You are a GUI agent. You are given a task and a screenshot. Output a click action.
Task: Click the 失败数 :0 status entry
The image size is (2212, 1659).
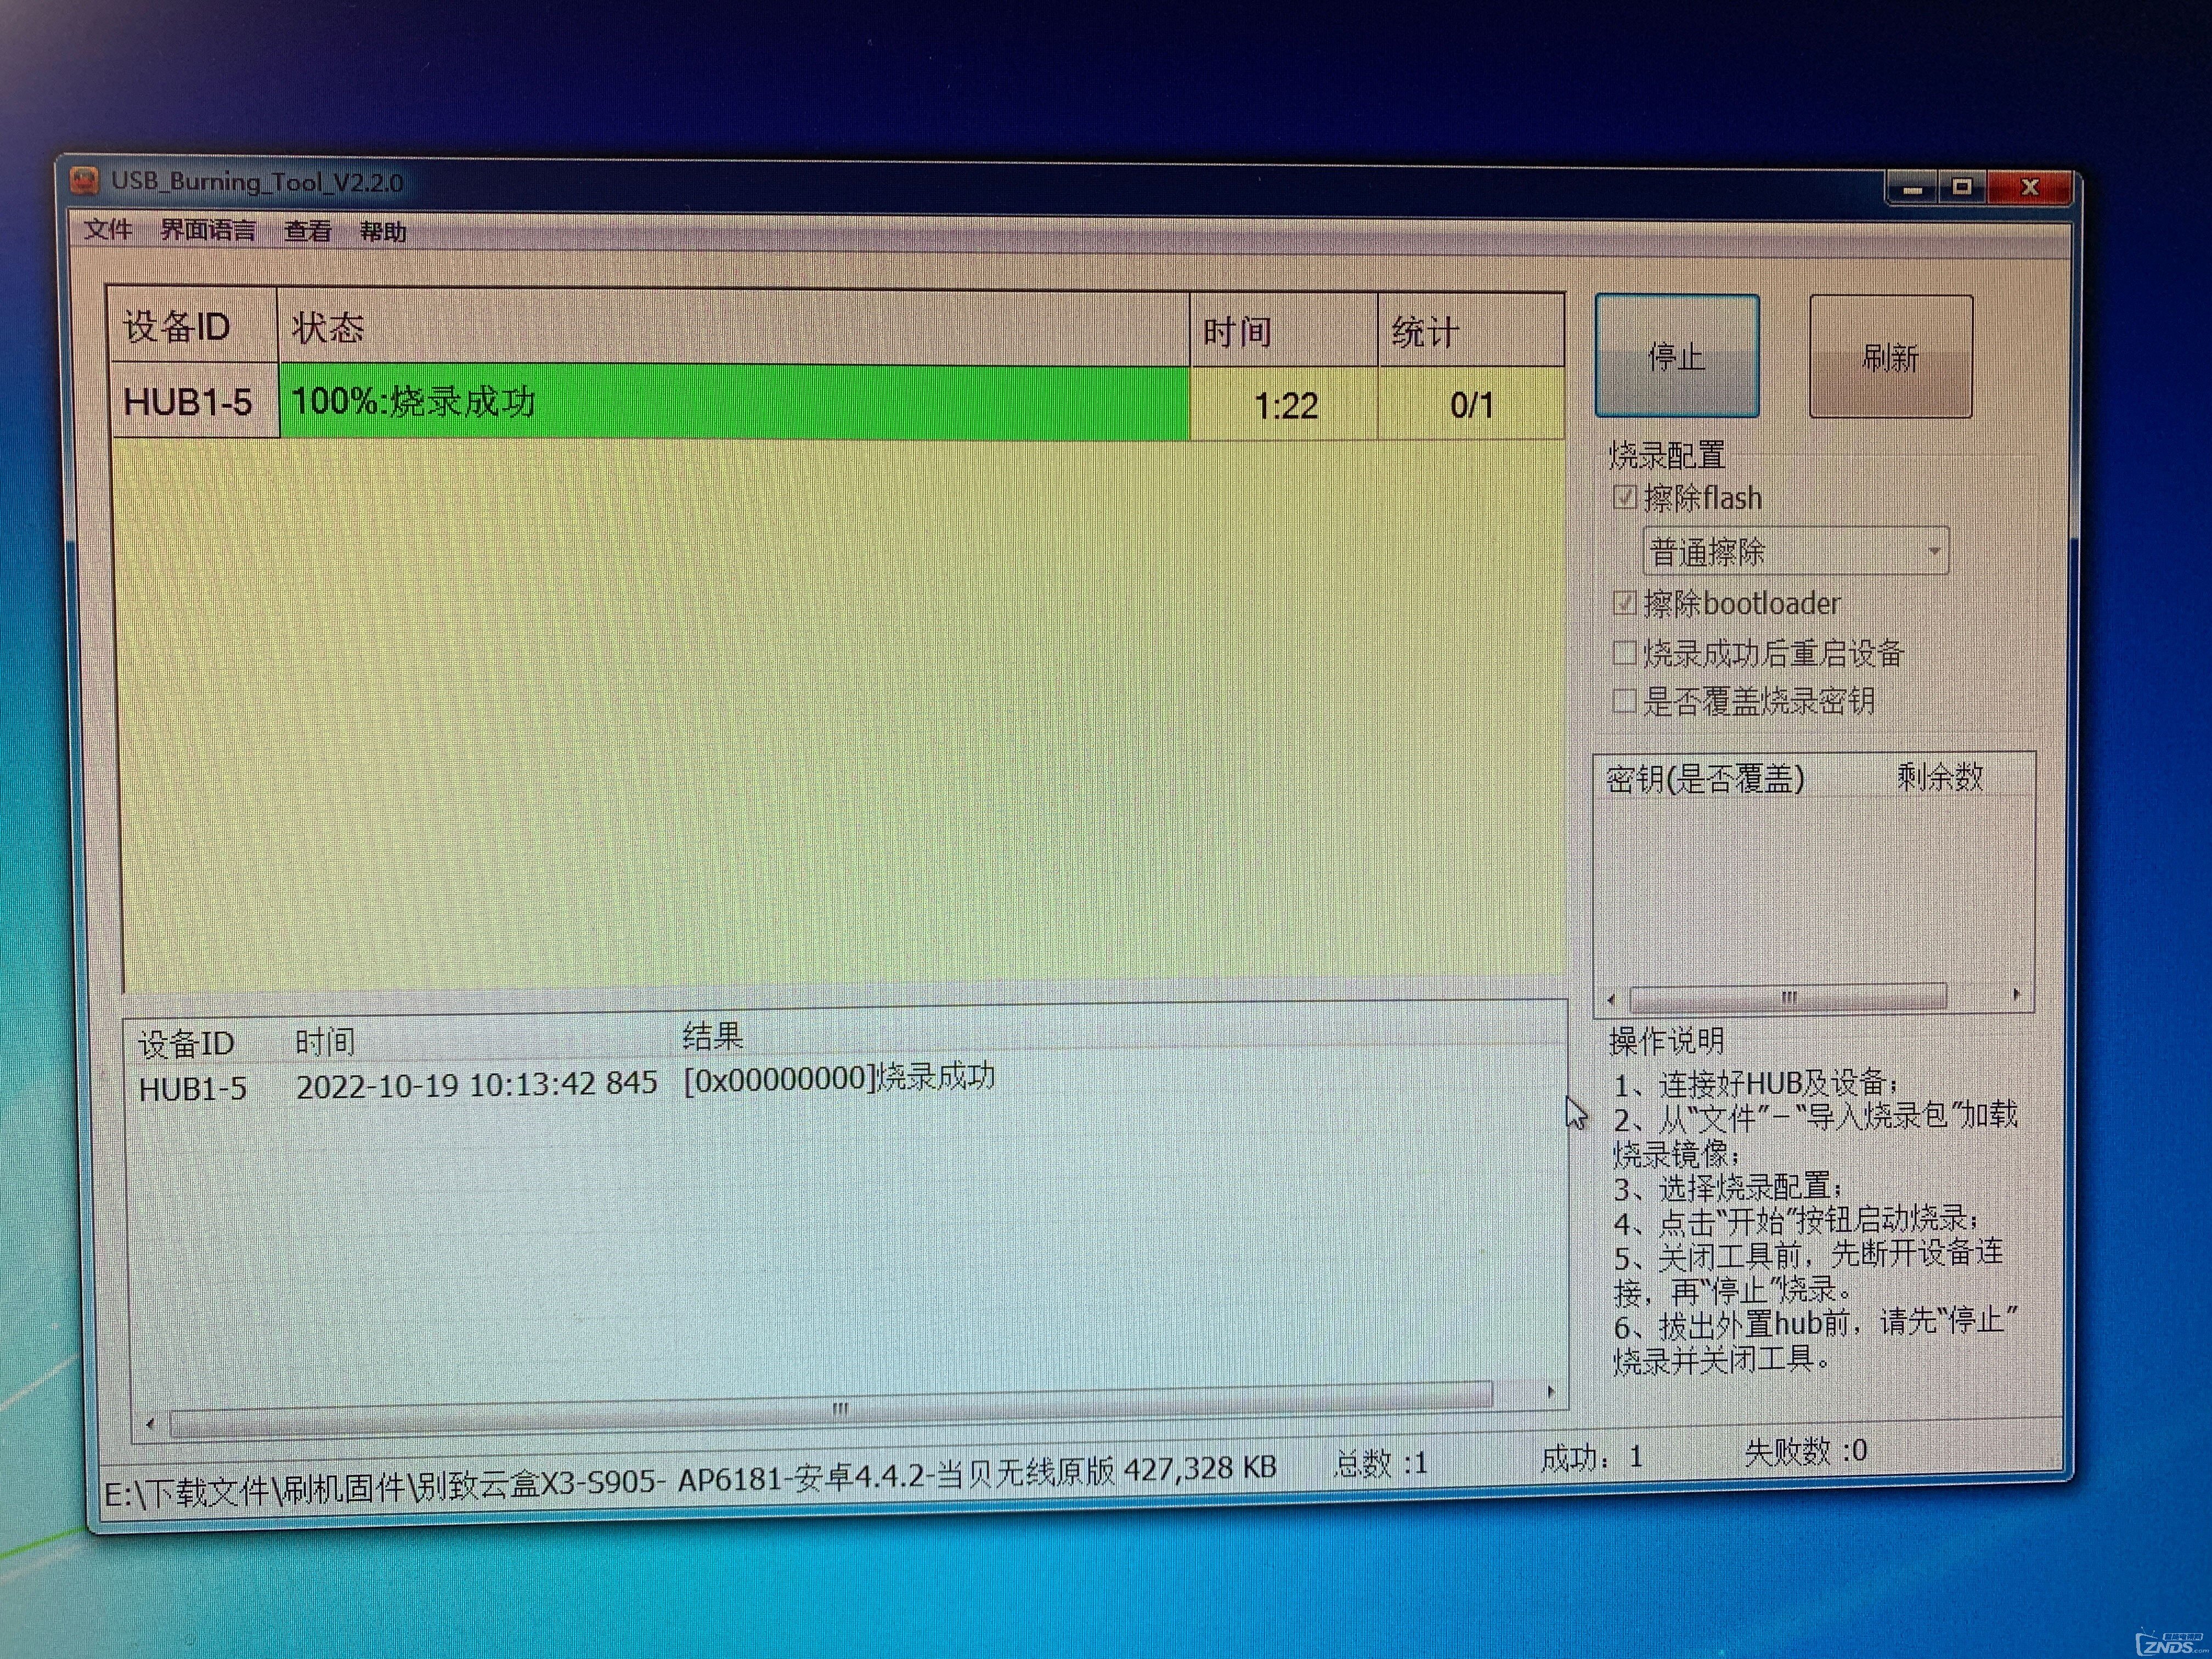(1806, 1451)
